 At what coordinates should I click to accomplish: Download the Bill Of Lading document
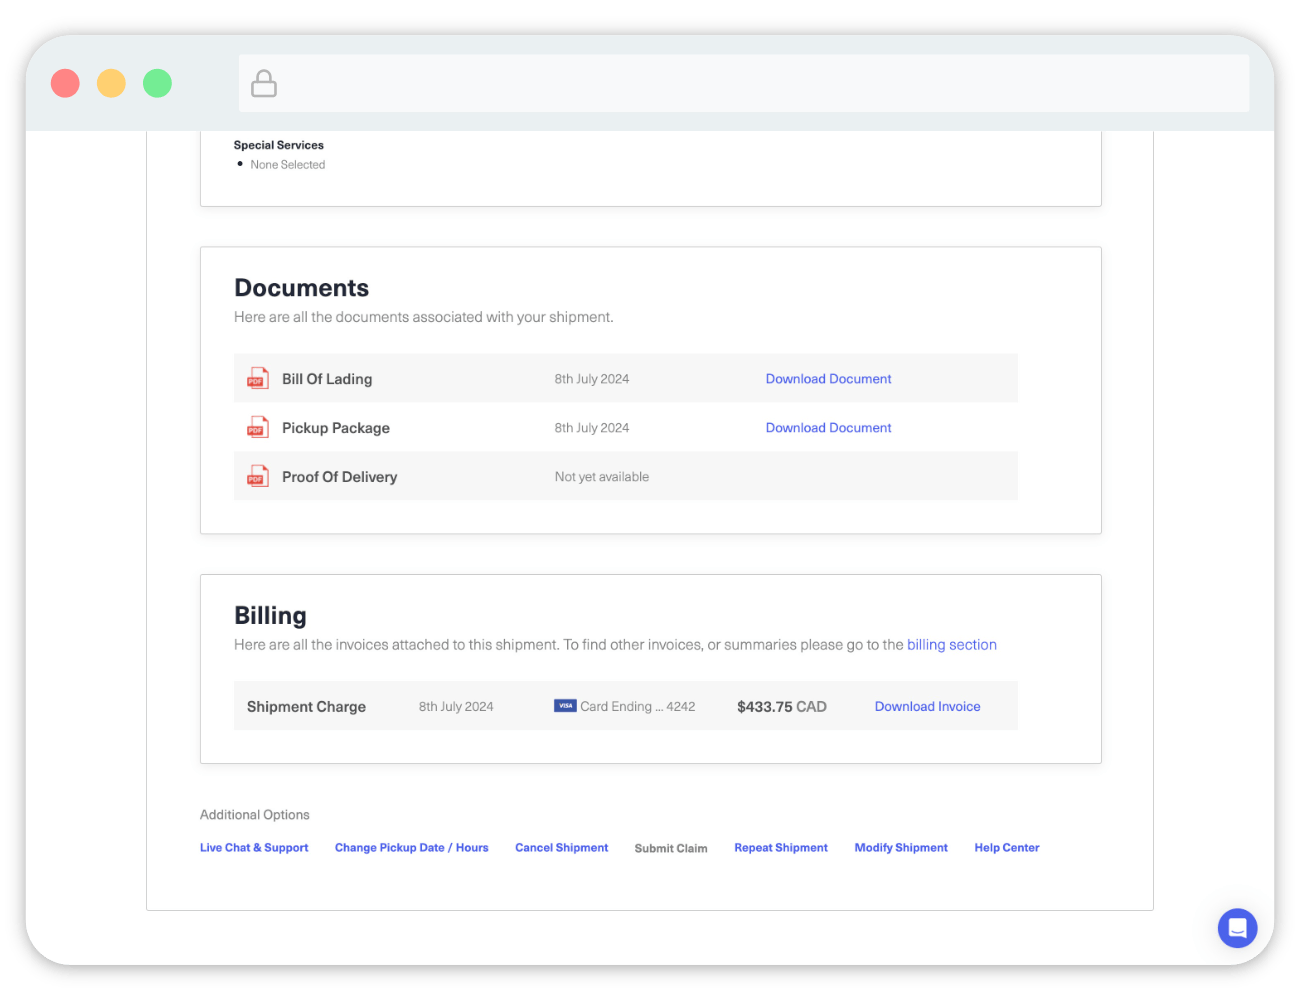click(828, 379)
